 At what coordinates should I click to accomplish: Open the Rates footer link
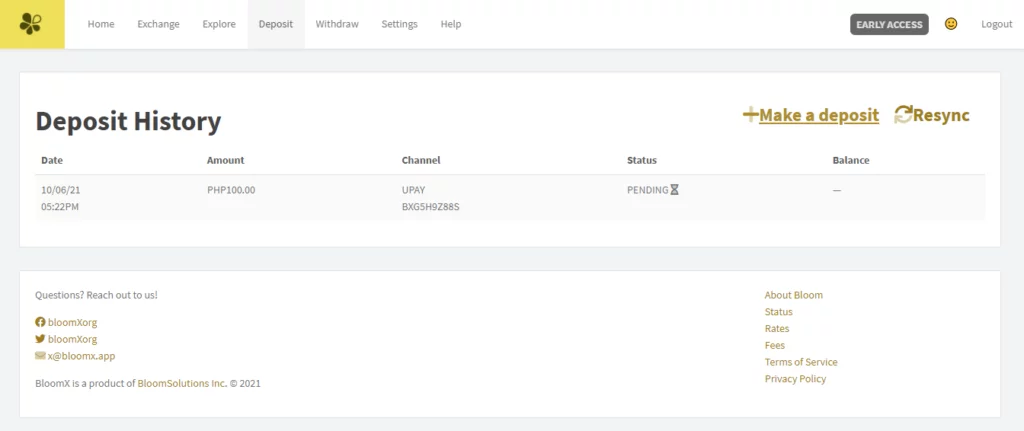pyautogui.click(x=776, y=328)
